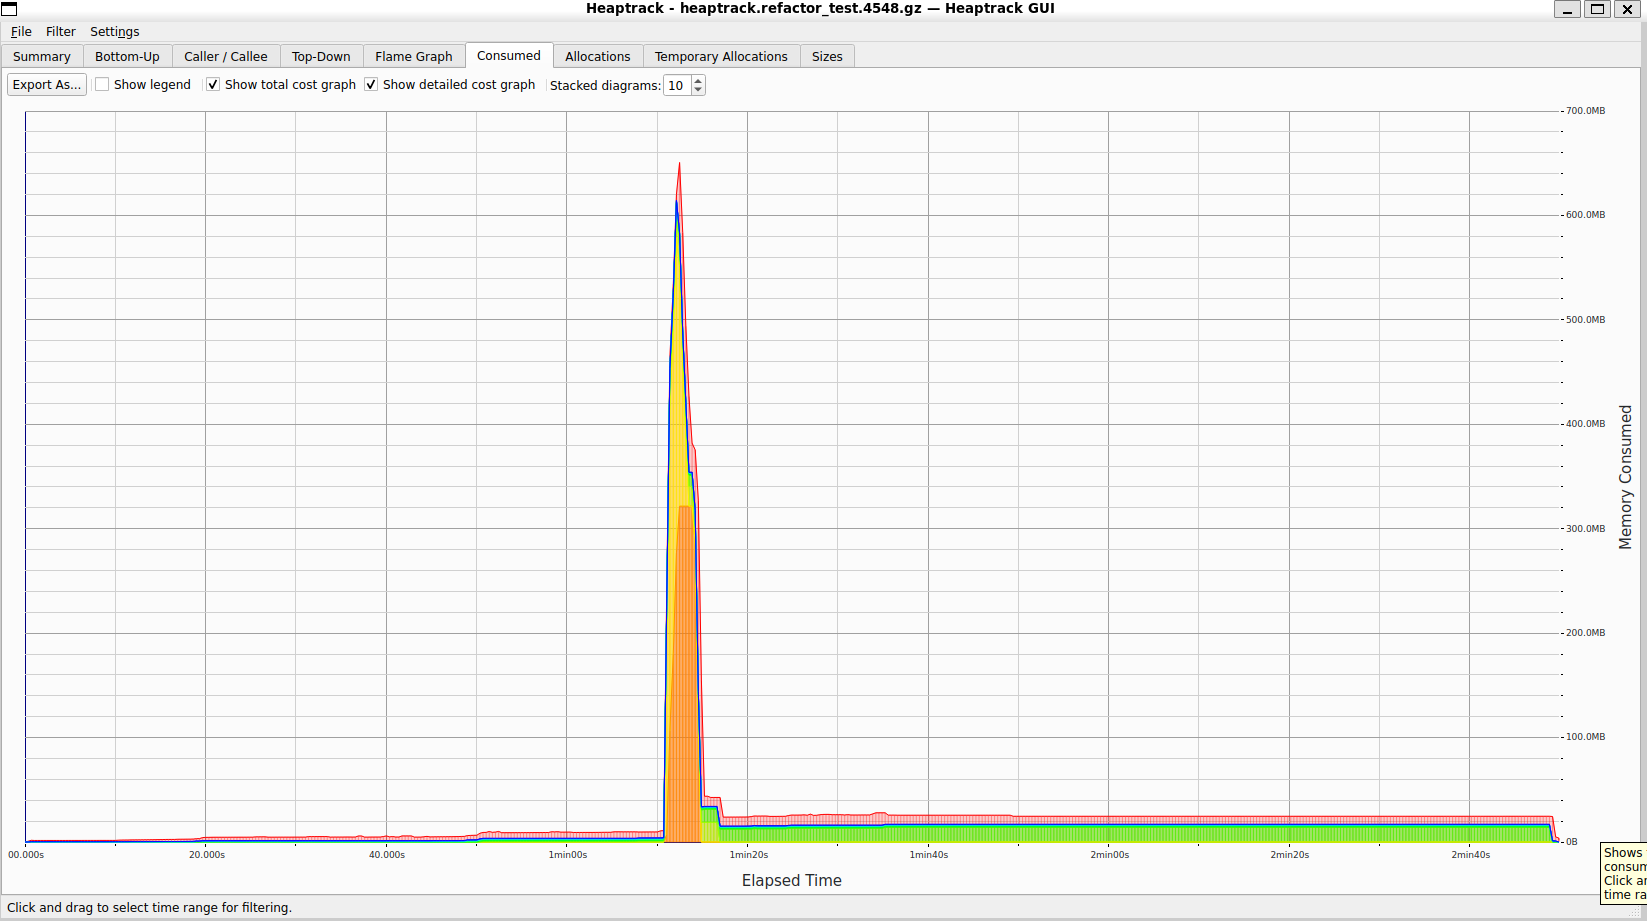
Task: View the Sizes tab
Action: point(827,57)
